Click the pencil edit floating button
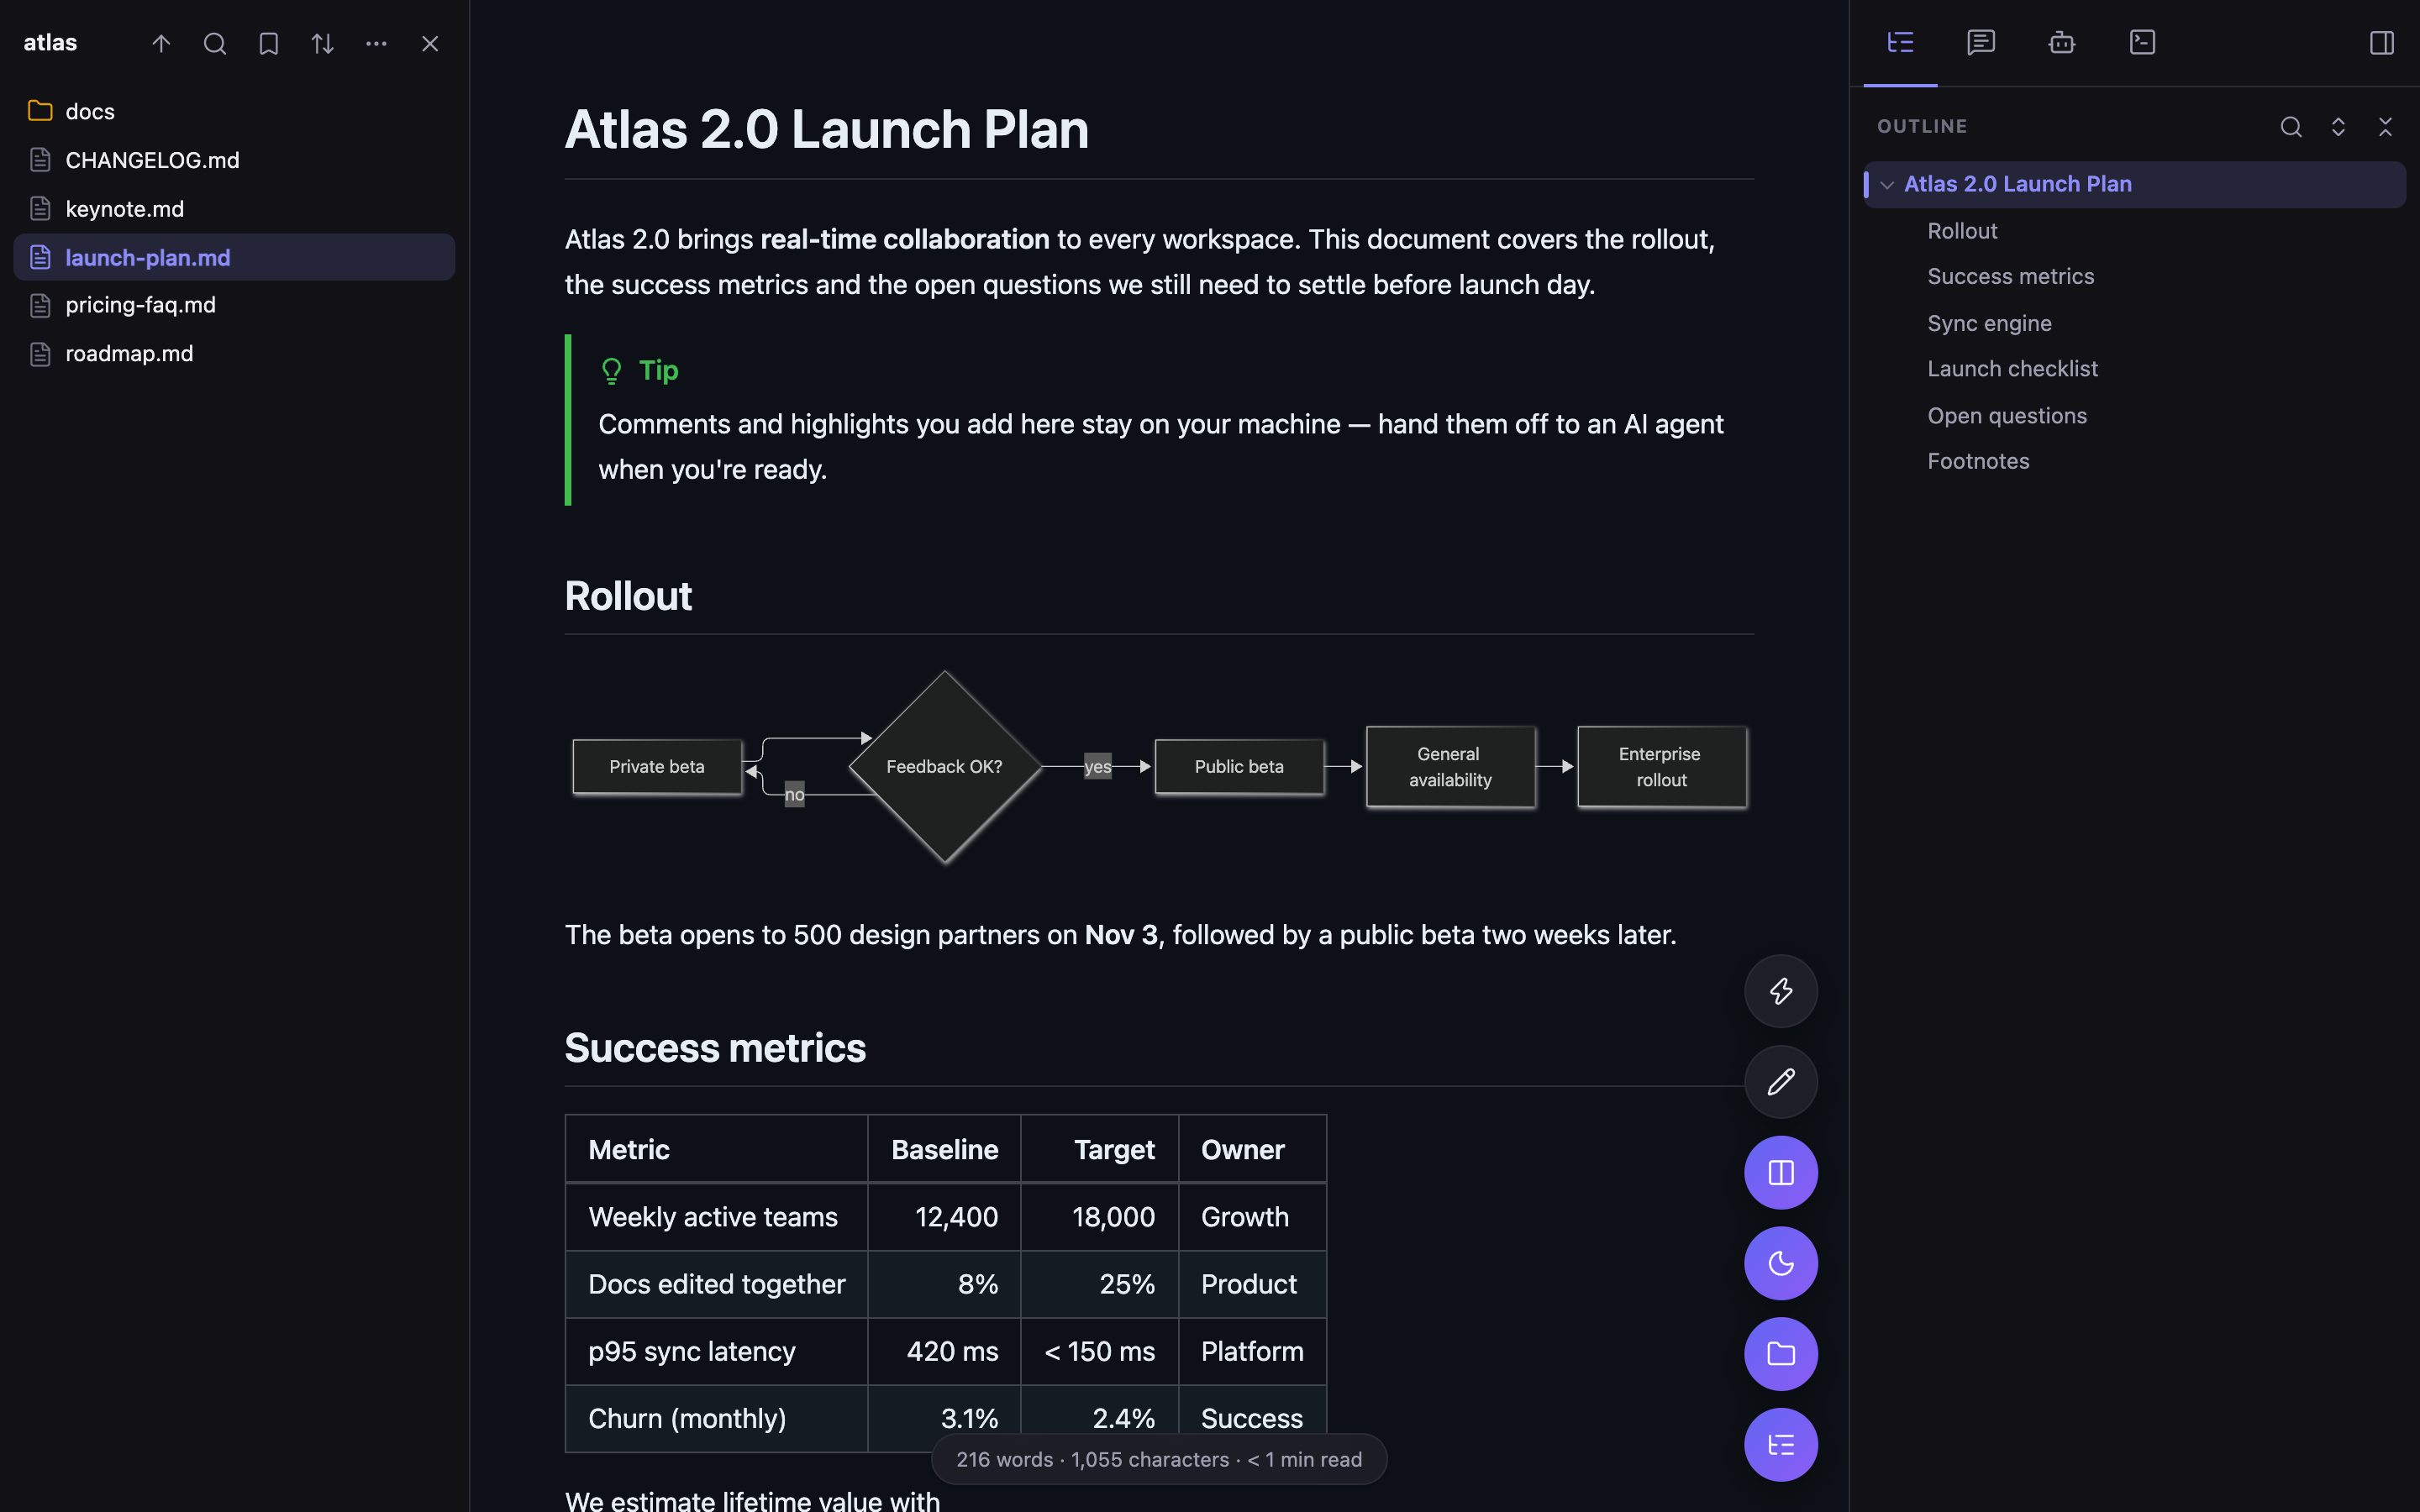The width and height of the screenshot is (2420, 1512). (x=1781, y=1082)
